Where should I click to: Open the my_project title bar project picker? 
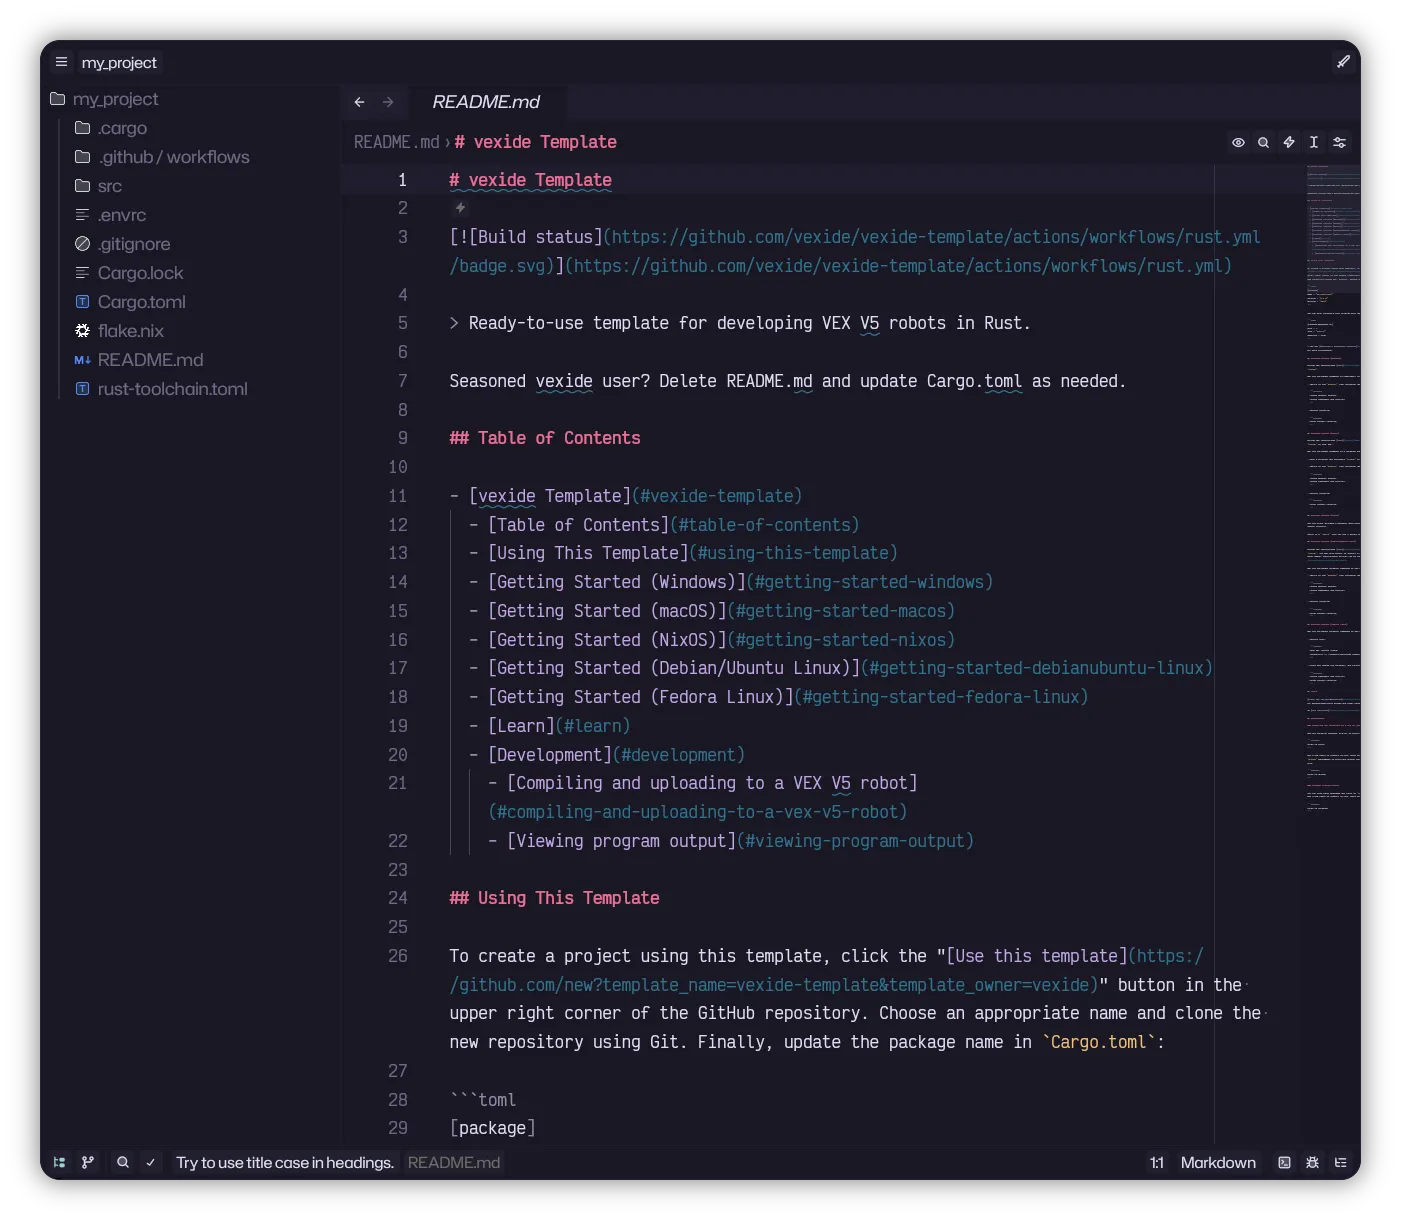click(119, 62)
